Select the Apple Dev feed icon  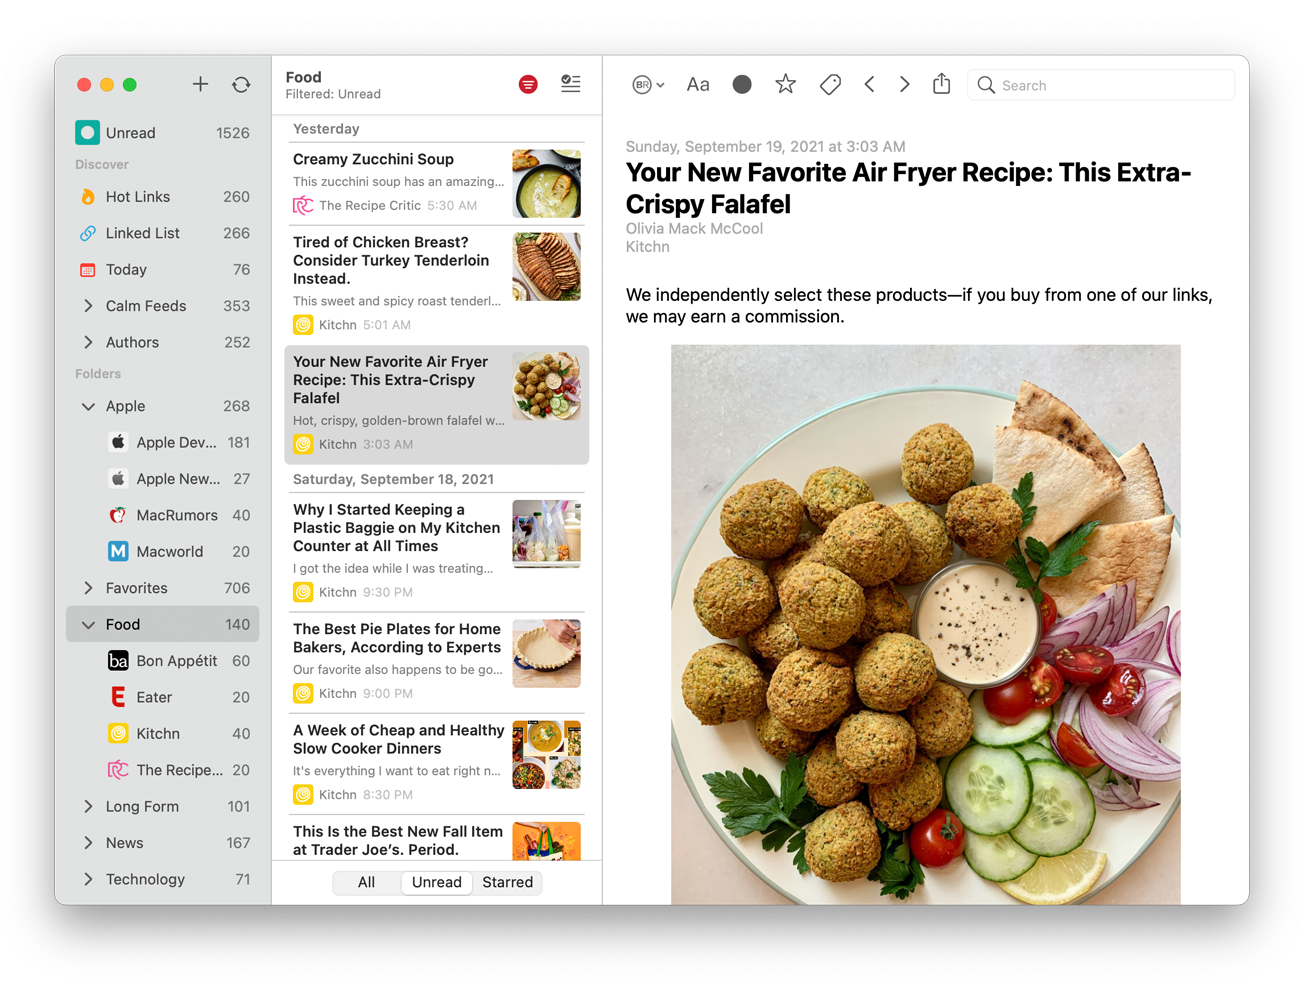(118, 442)
